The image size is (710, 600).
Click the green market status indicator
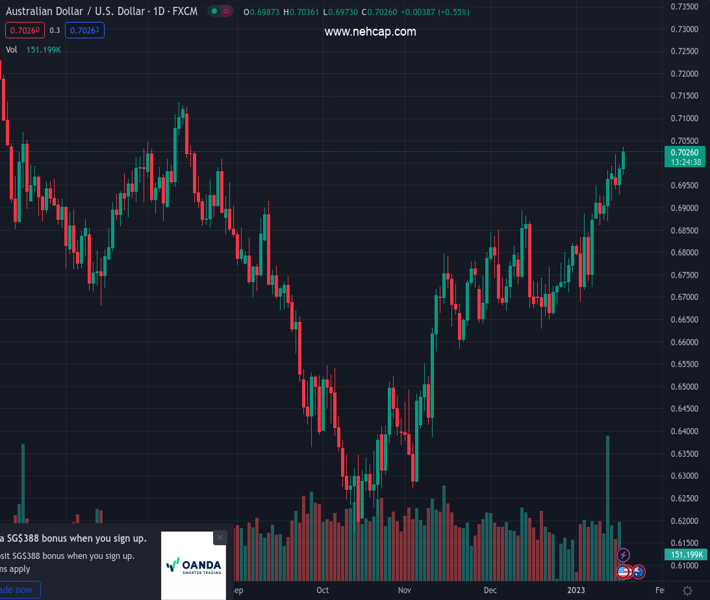pos(214,12)
